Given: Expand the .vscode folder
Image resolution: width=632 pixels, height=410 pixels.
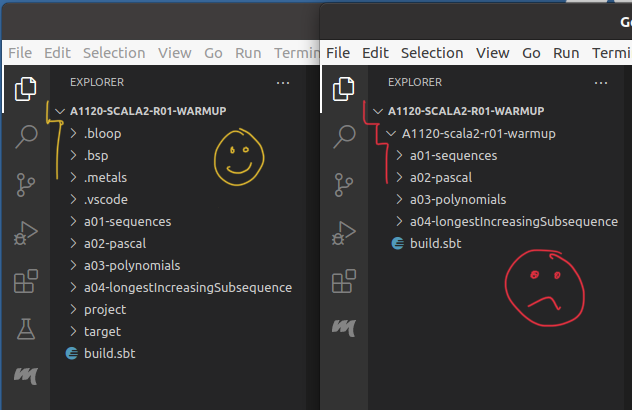Looking at the screenshot, I should tap(106, 199).
